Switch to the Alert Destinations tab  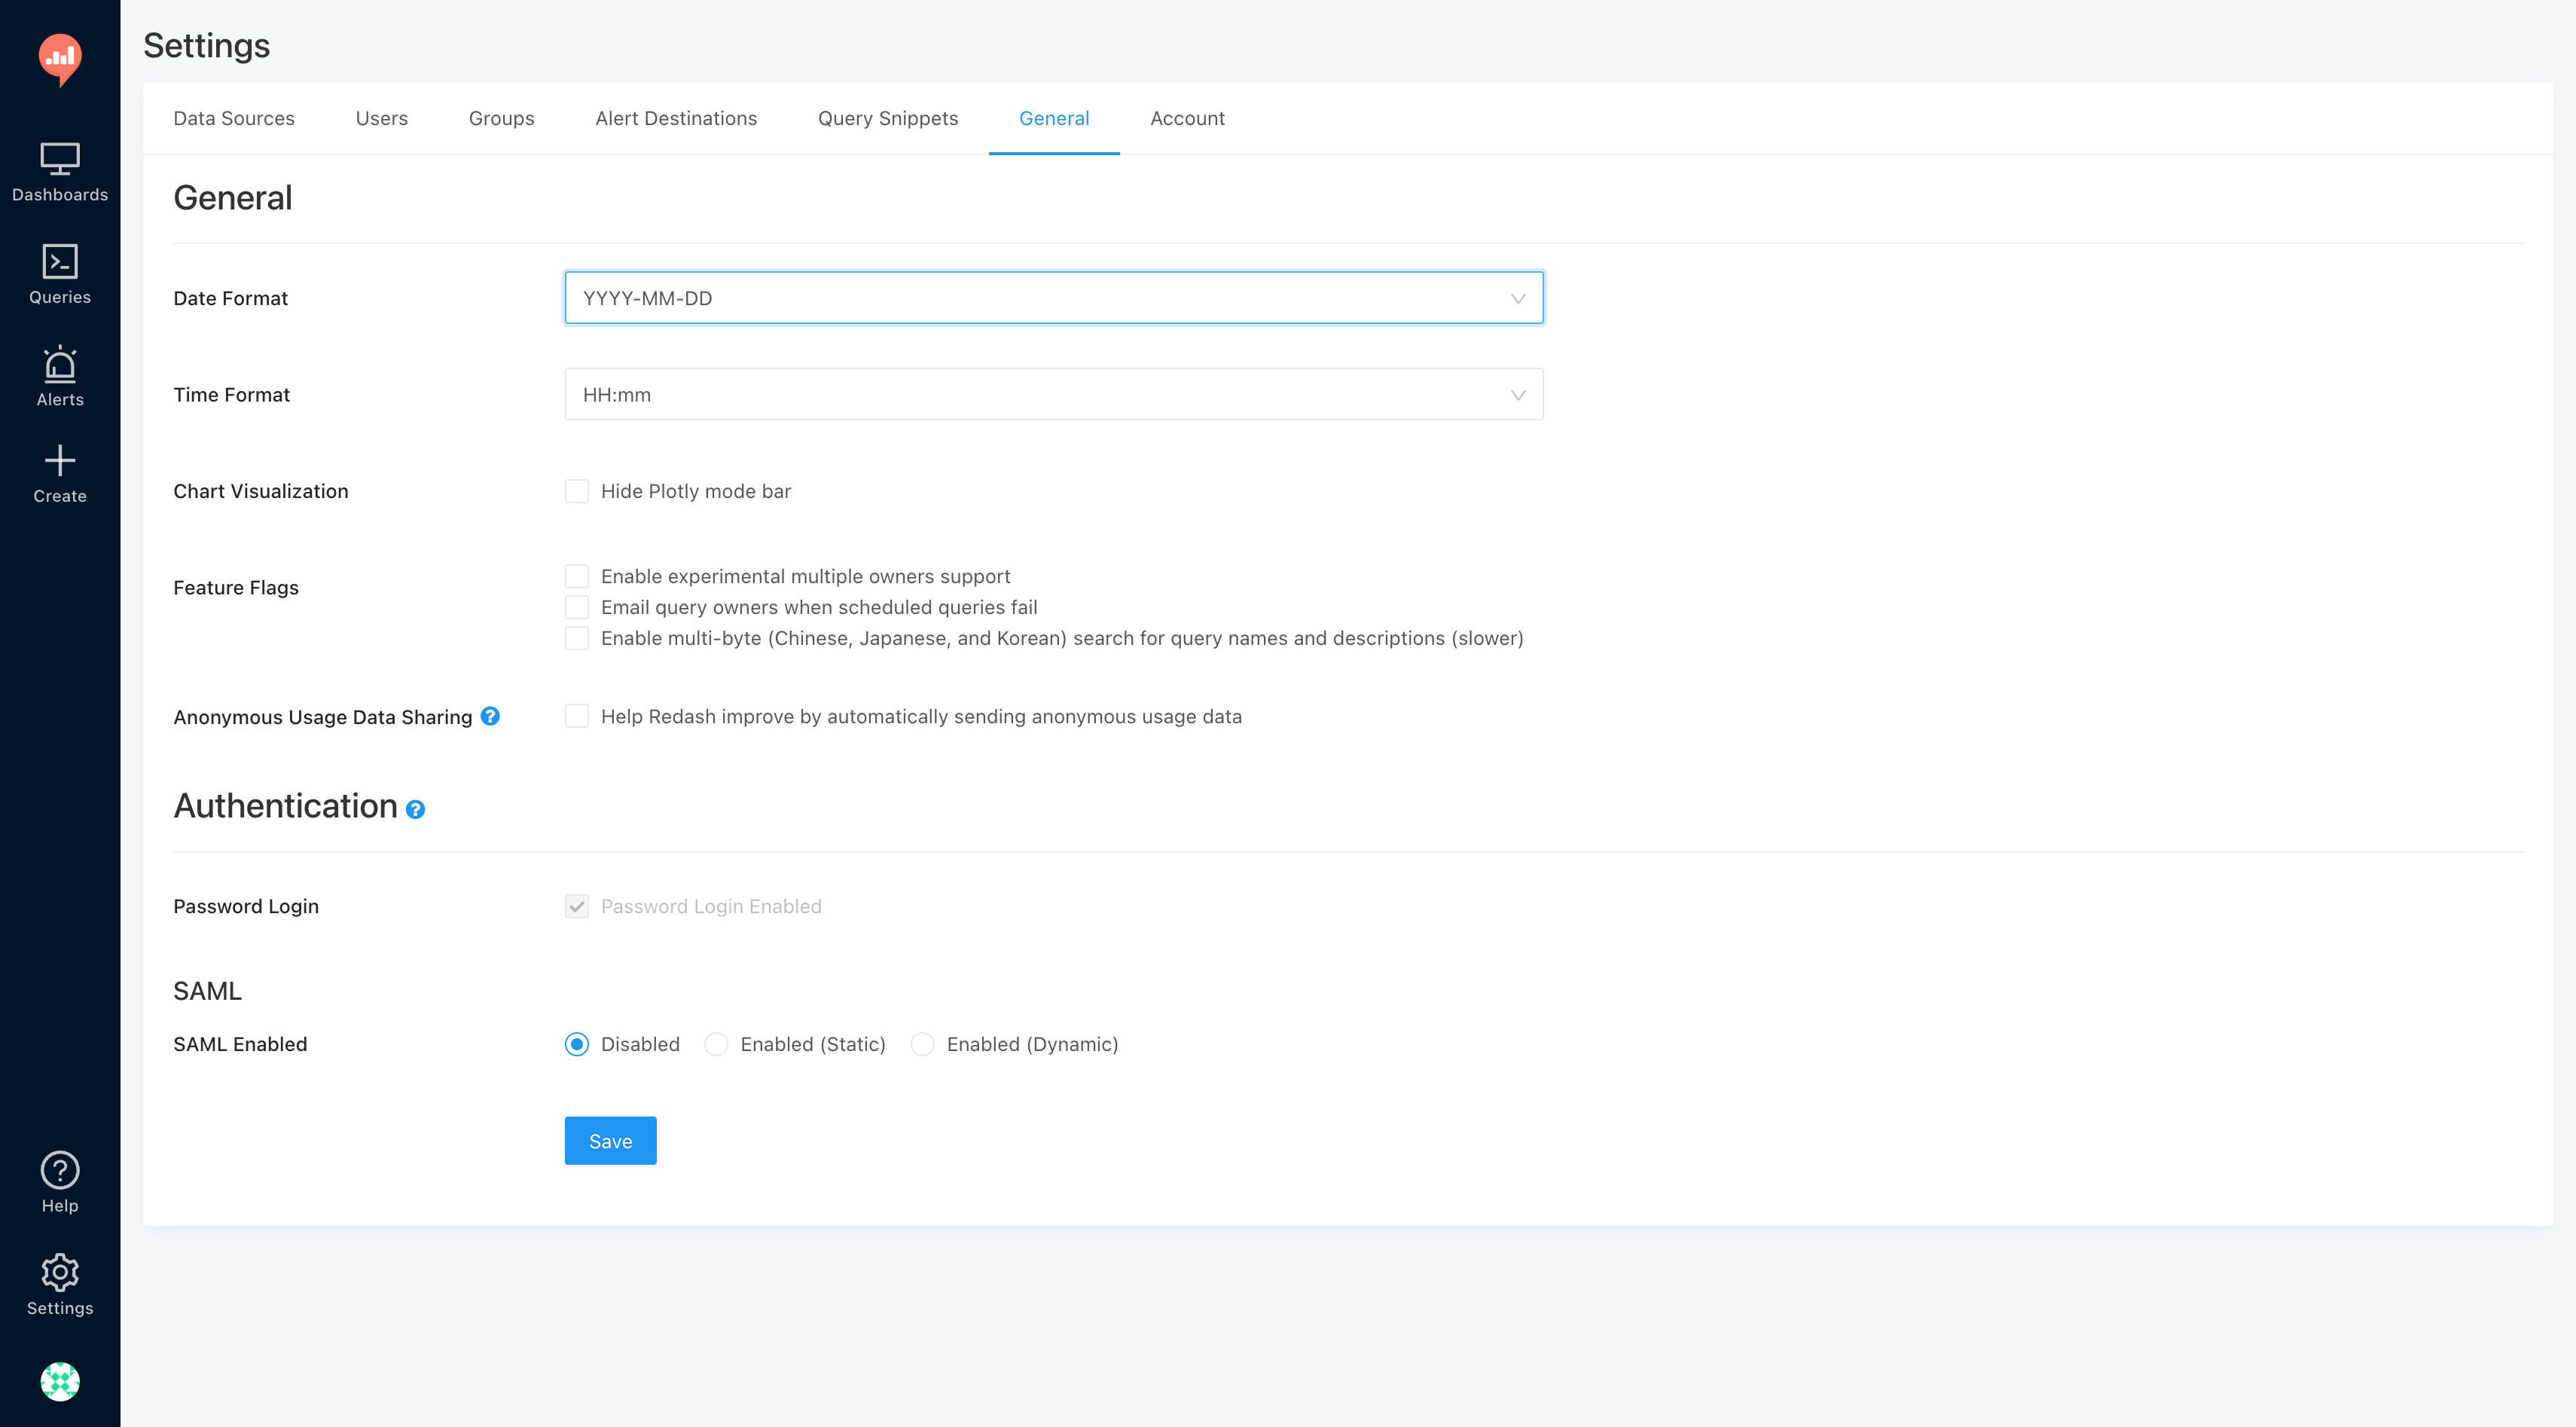(x=676, y=118)
